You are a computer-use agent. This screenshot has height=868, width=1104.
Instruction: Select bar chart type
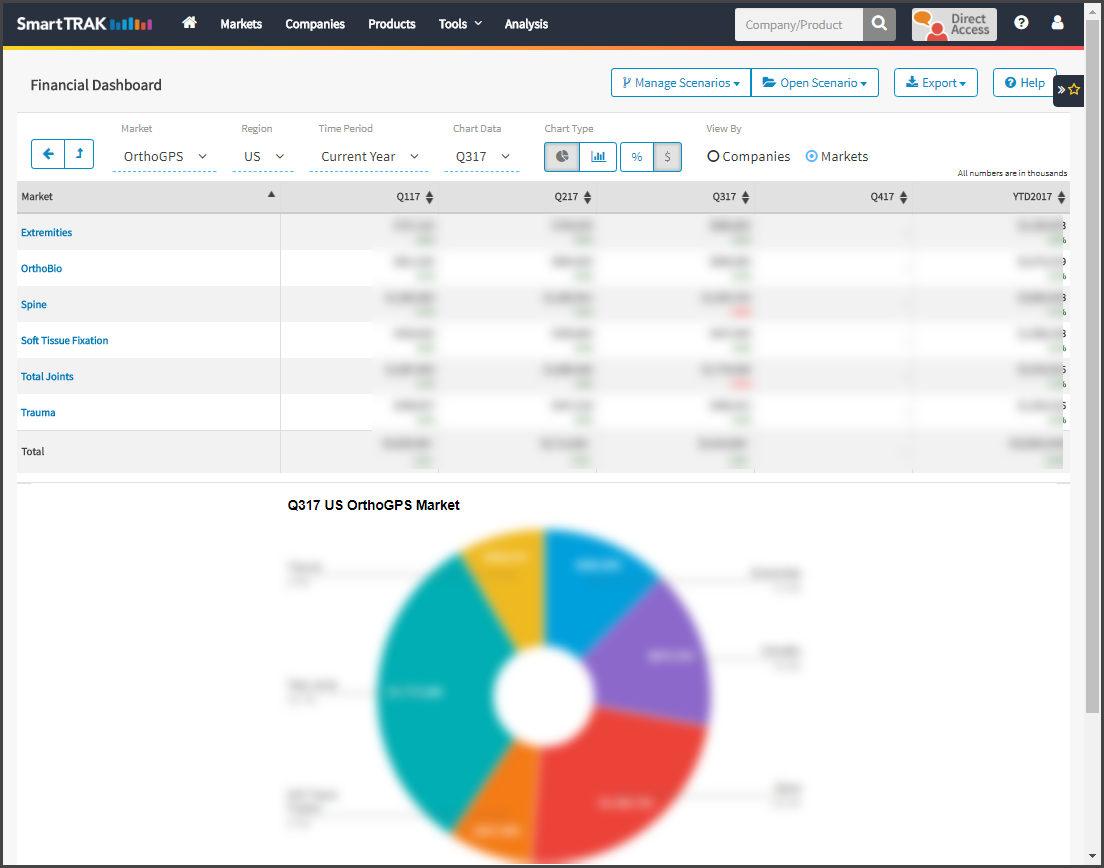point(598,156)
